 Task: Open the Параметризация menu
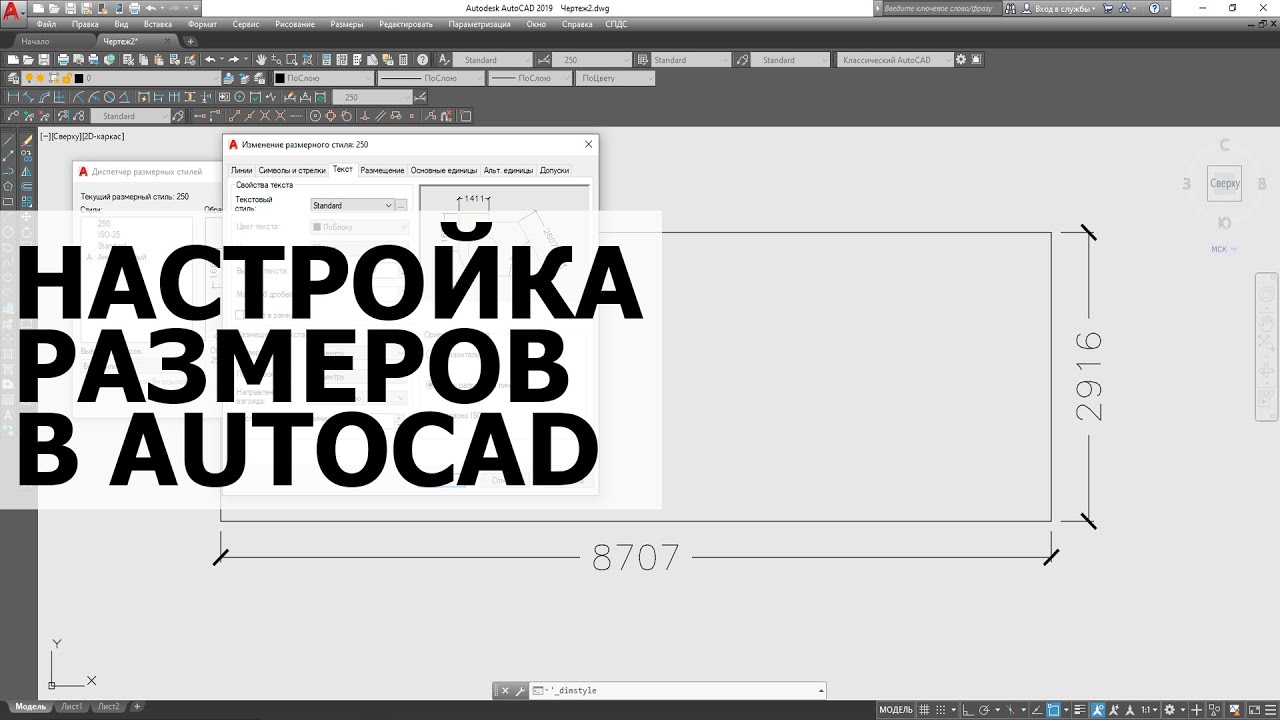pos(479,24)
